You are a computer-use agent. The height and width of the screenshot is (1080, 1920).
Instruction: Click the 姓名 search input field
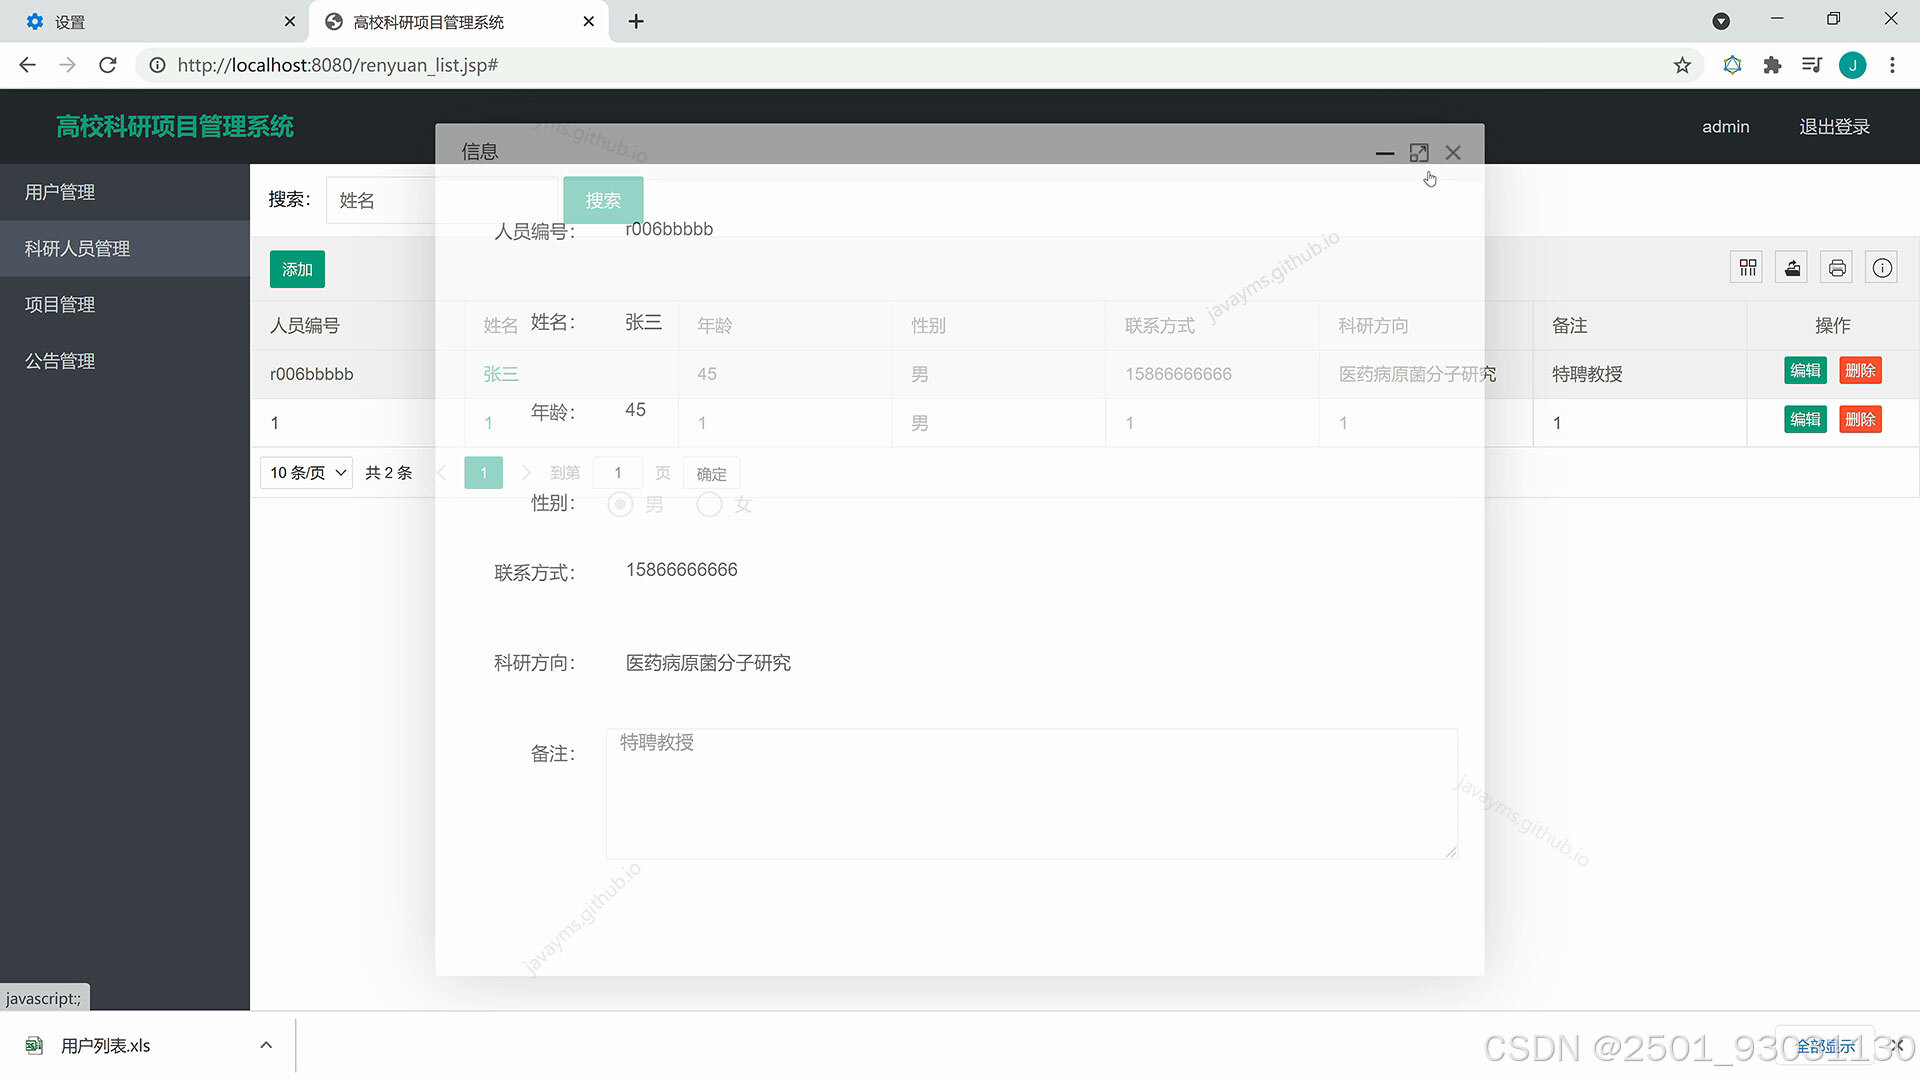pos(442,200)
